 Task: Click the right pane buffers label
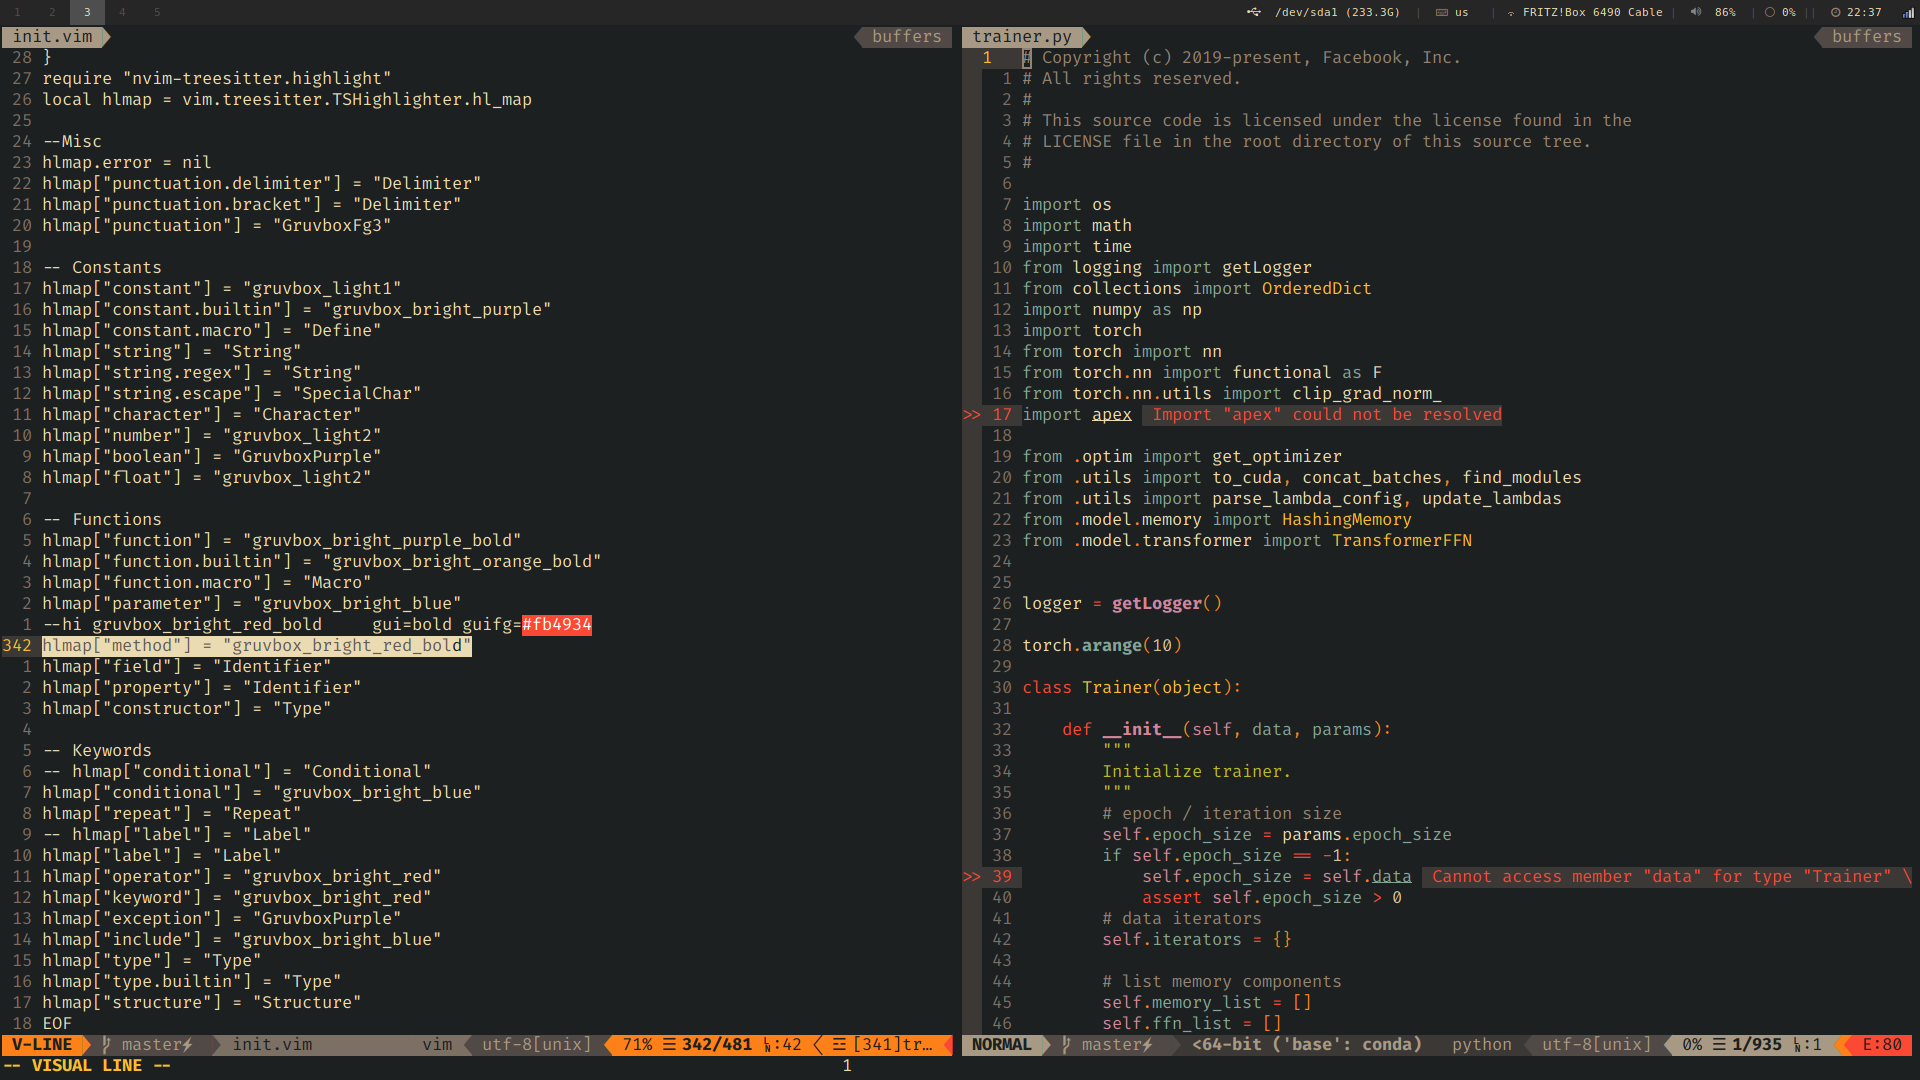1866,36
